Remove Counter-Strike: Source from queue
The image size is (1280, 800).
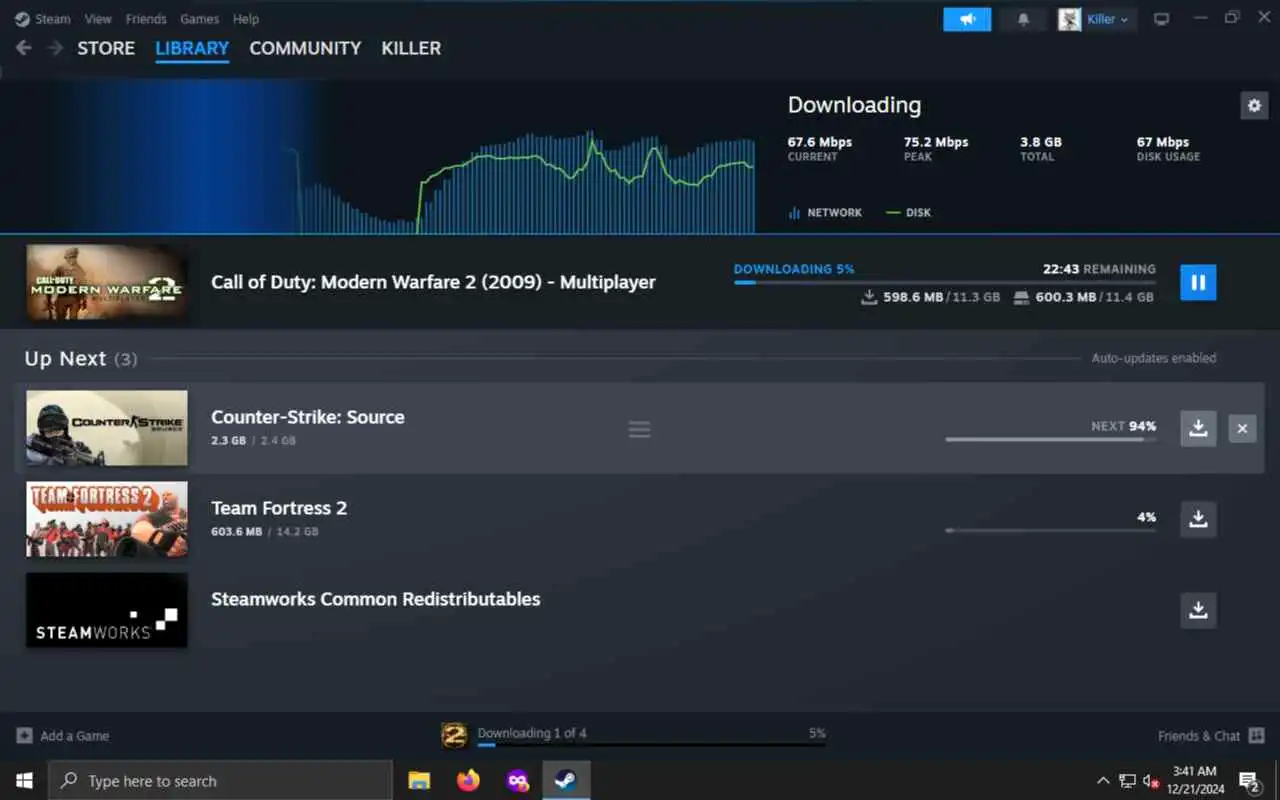pos(1242,428)
